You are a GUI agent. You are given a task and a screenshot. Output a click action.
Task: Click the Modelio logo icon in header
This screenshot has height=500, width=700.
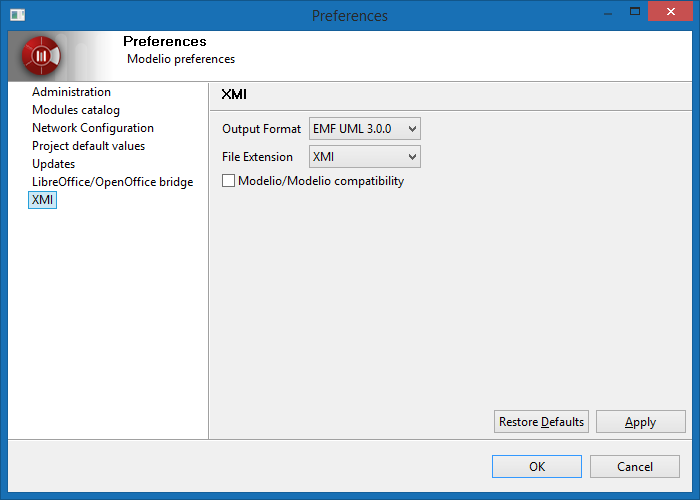(42, 56)
